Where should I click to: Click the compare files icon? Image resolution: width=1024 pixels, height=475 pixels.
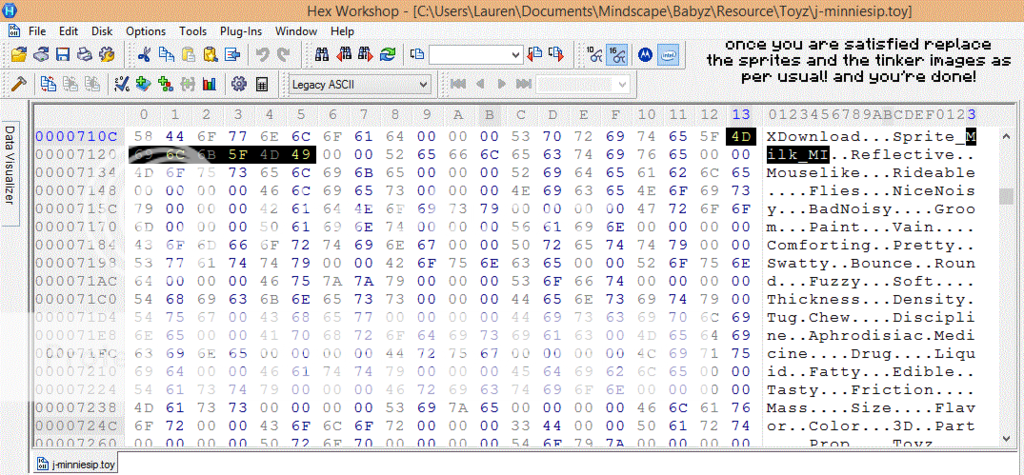[49, 84]
